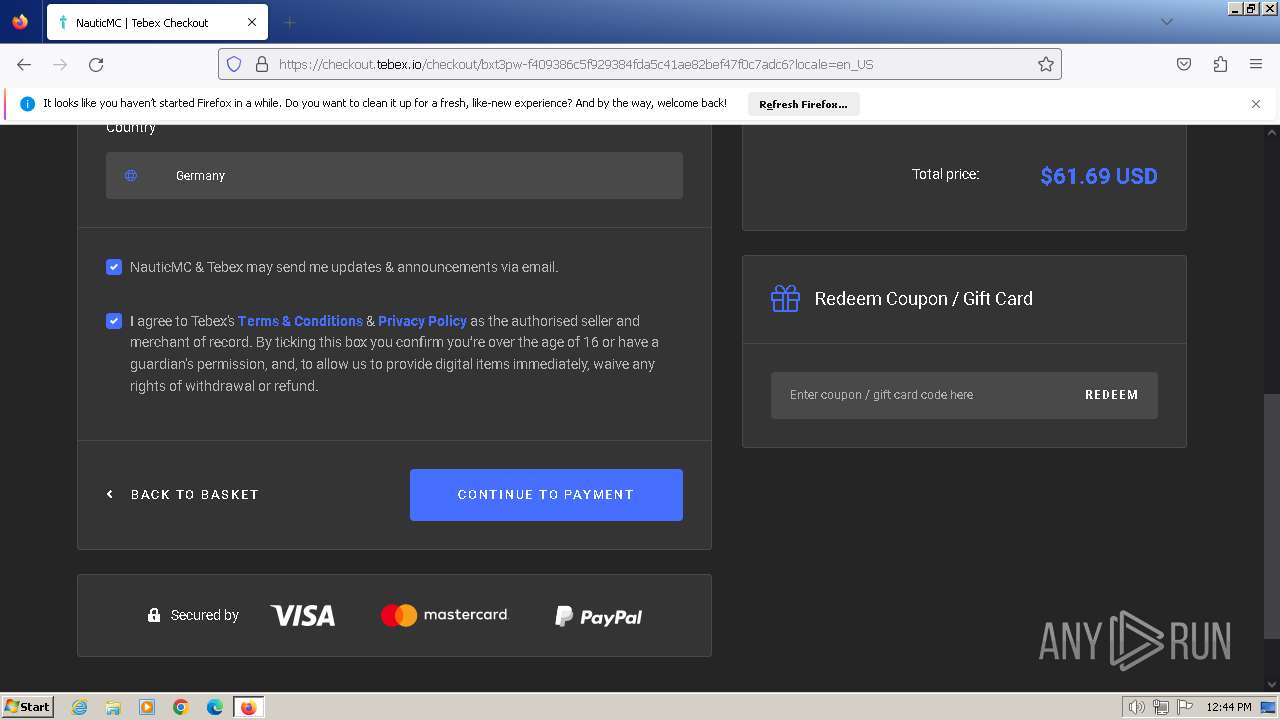
Task: Open the Extensions puzzle icon
Action: pyautogui.click(x=1220, y=64)
